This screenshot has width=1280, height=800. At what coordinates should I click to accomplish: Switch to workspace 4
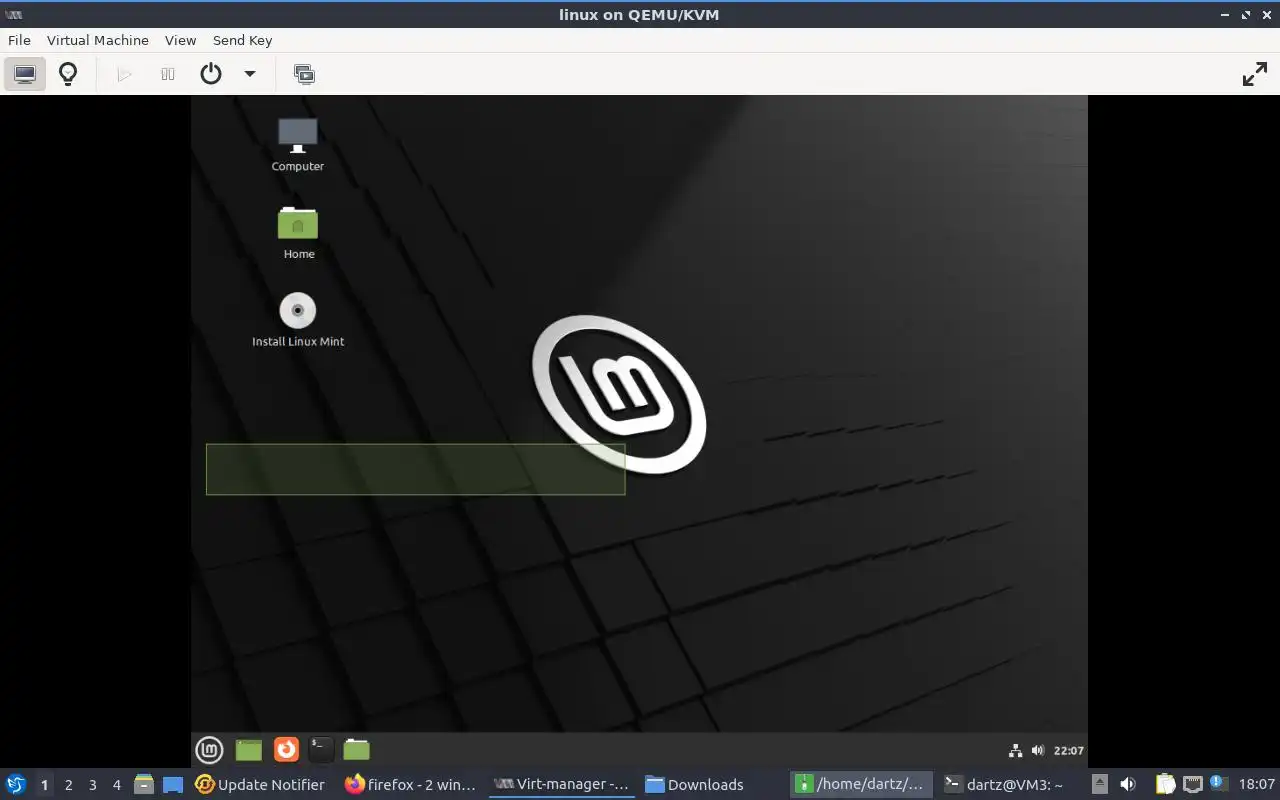[x=116, y=785]
